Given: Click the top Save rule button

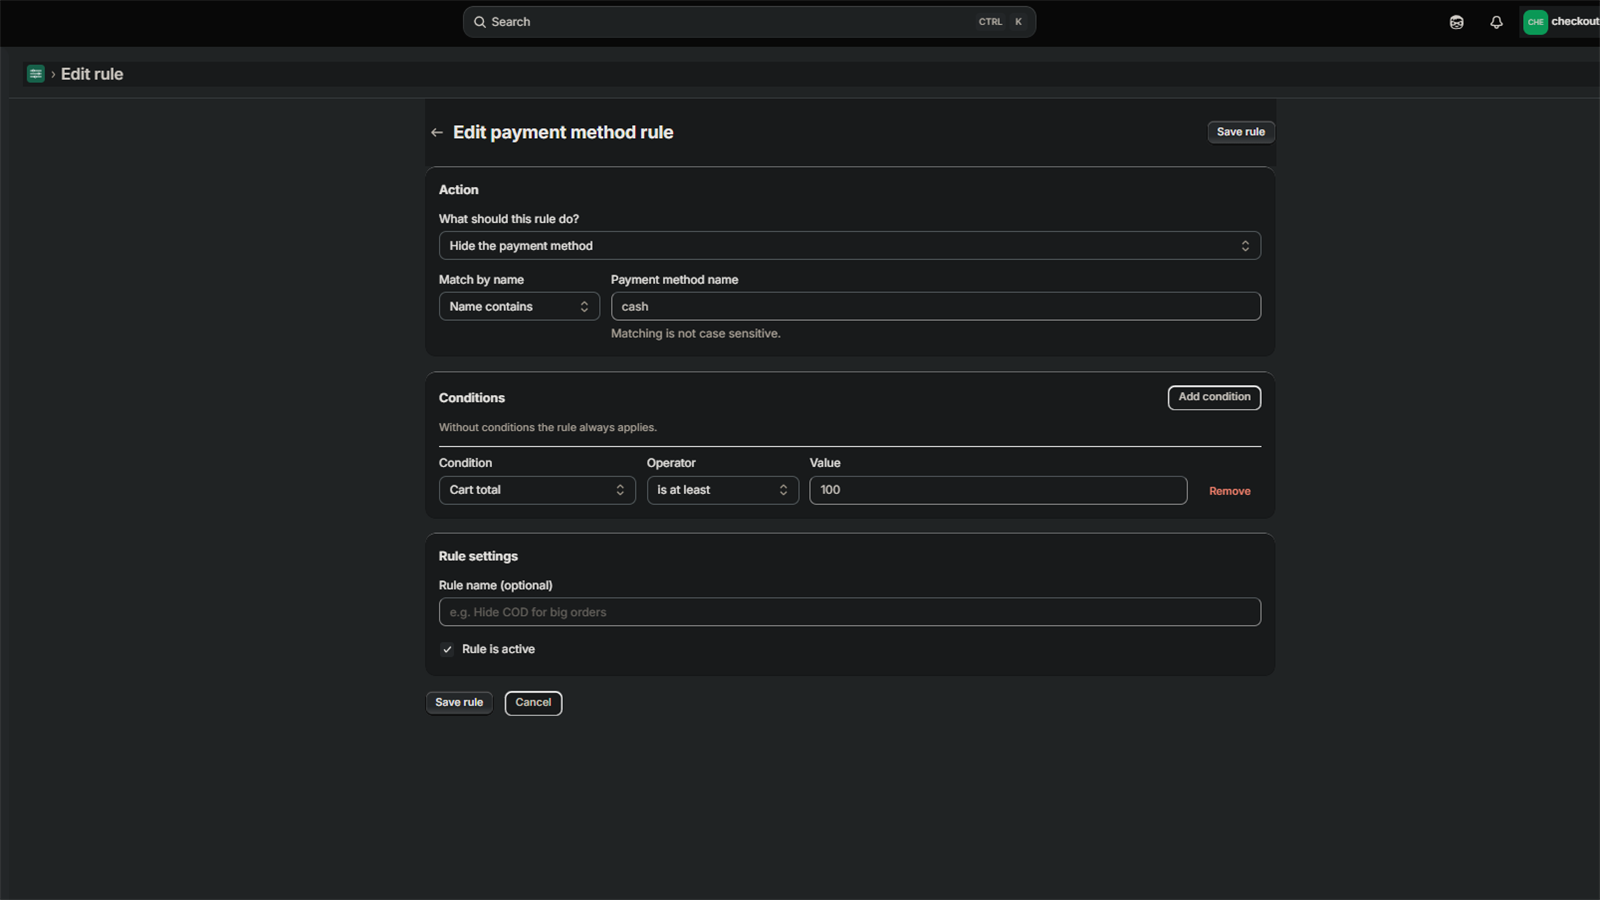Looking at the screenshot, I should pyautogui.click(x=1240, y=132).
